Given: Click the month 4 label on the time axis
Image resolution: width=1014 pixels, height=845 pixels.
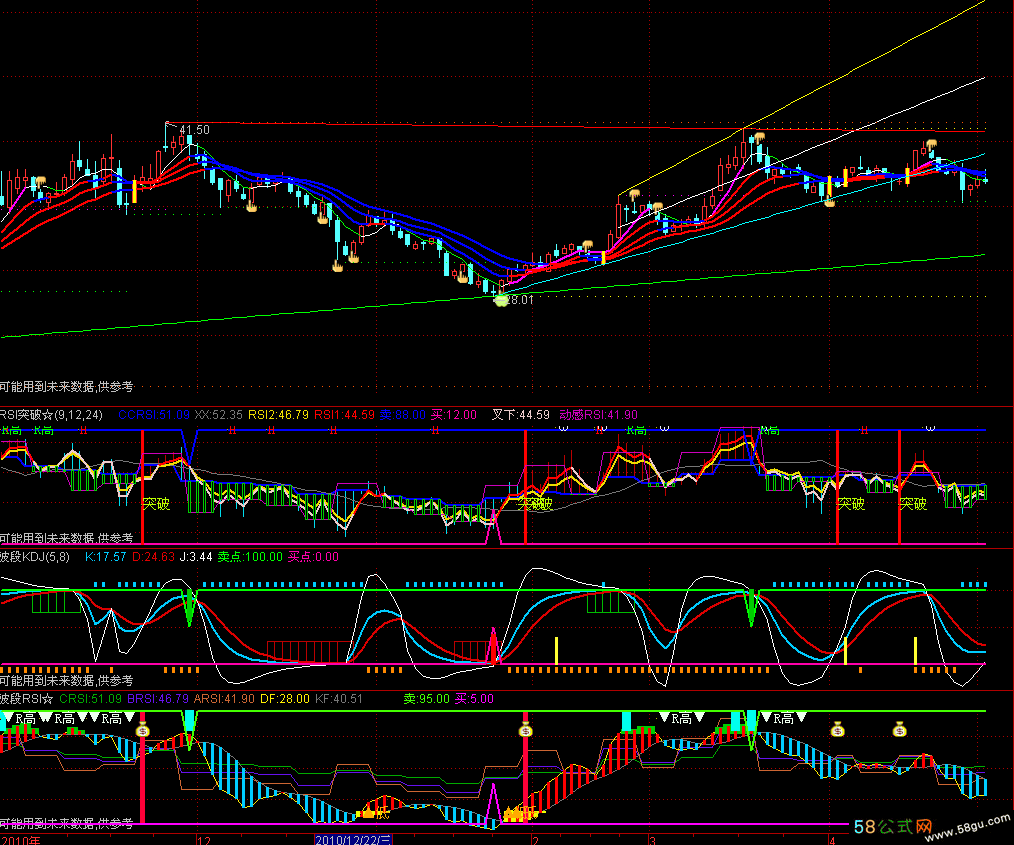Looking at the screenshot, I should point(832,840).
